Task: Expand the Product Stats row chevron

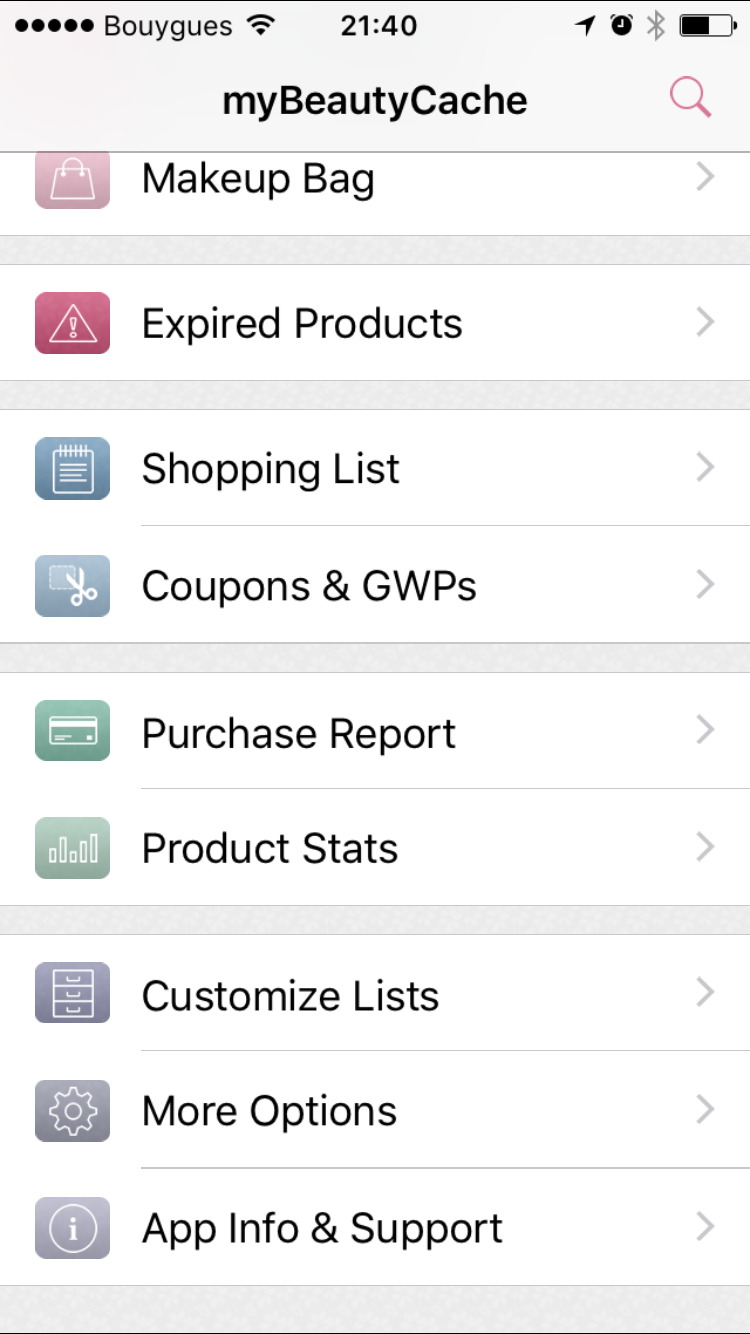Action: (706, 848)
